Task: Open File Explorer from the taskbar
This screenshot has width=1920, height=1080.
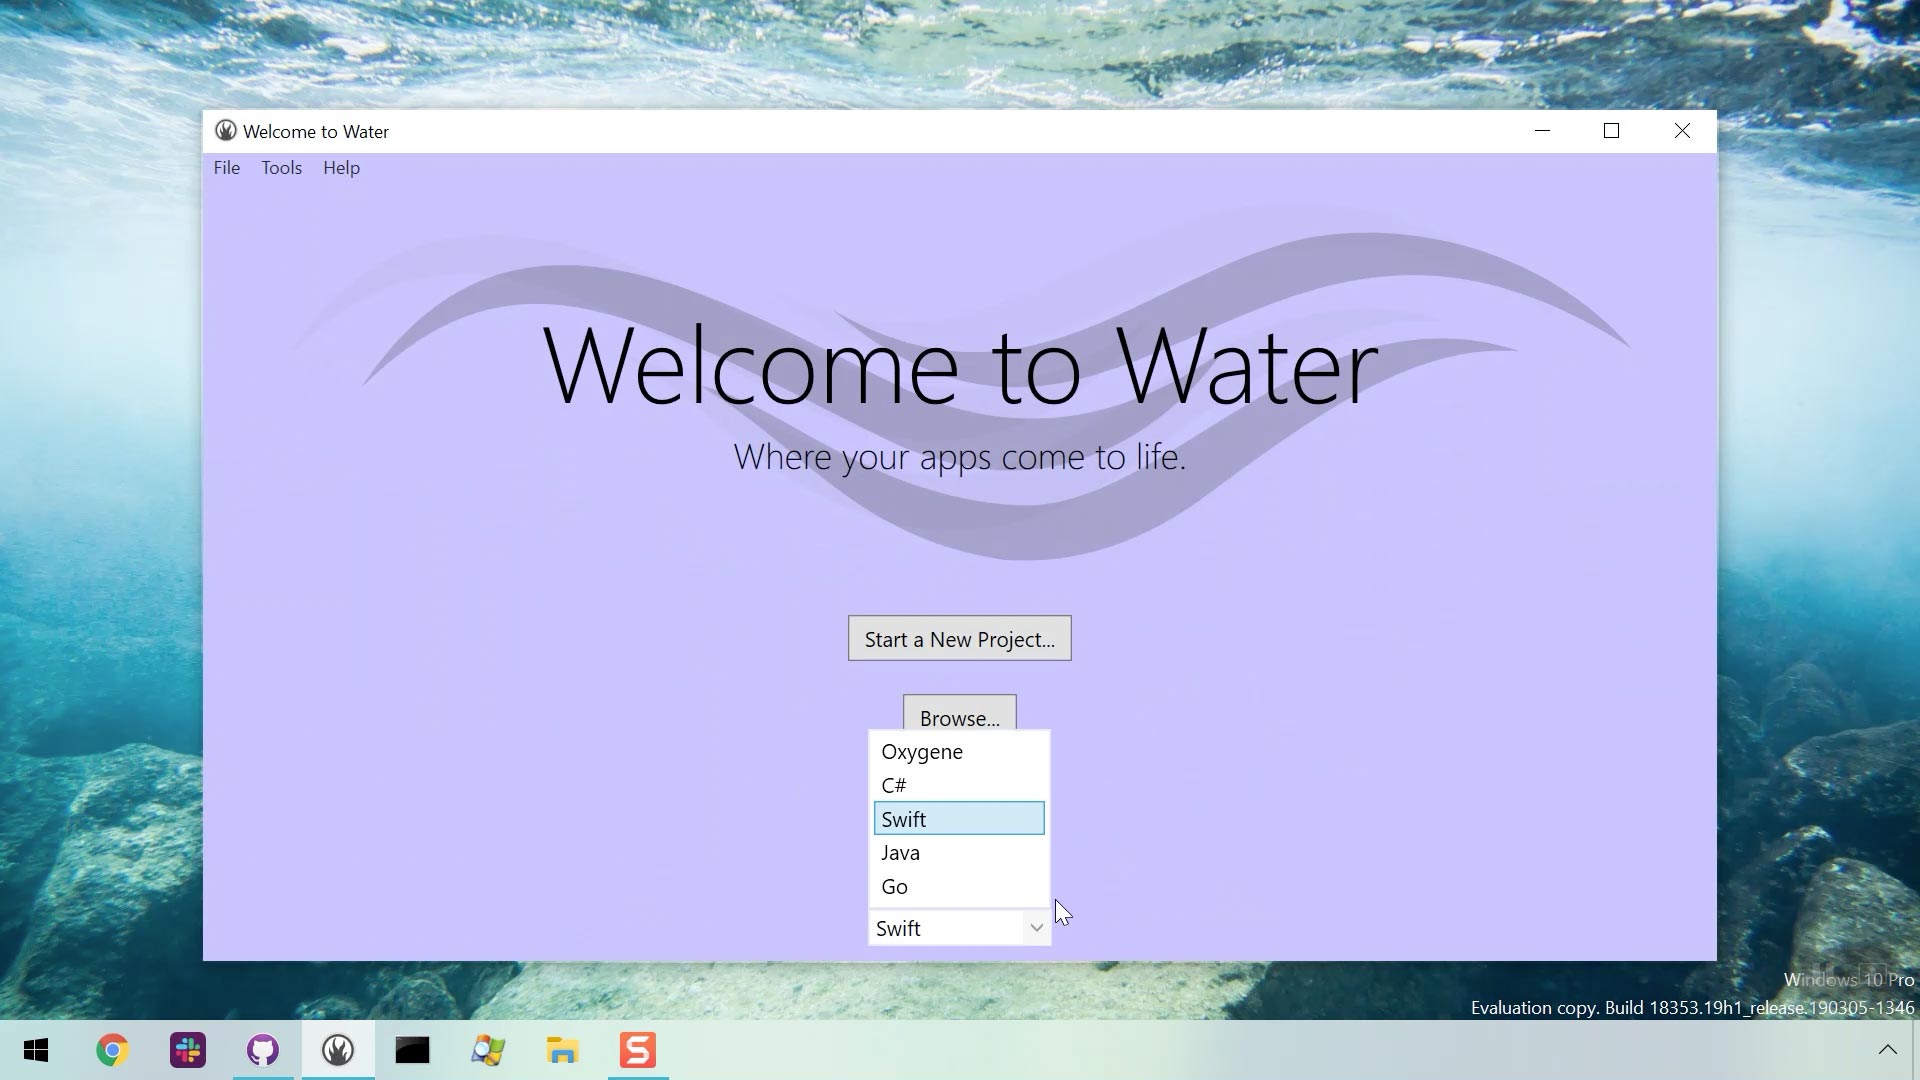Action: 563,1050
